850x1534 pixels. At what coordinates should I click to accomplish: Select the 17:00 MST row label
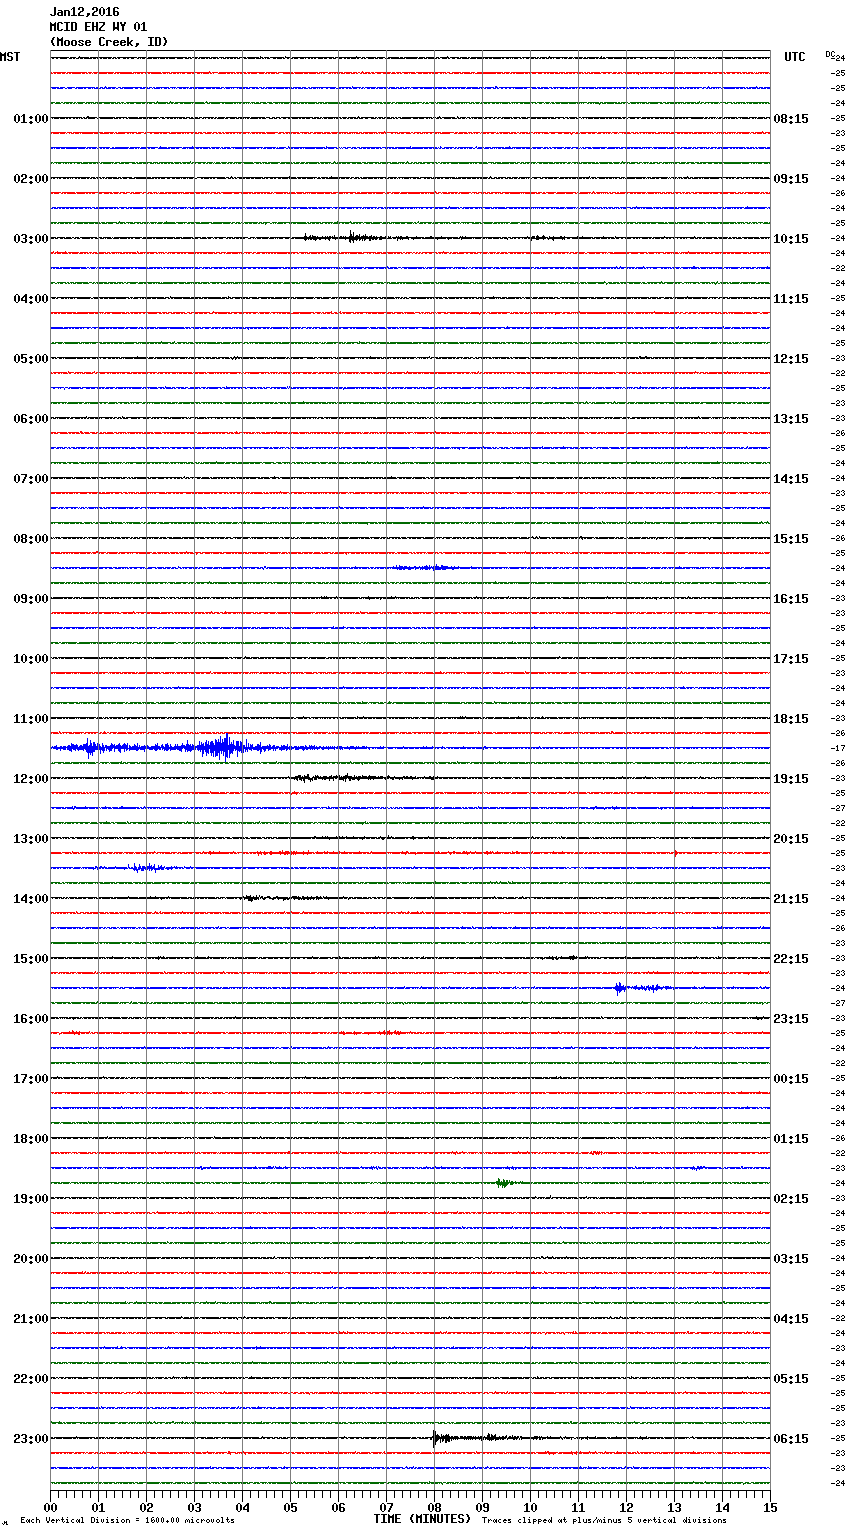31,1079
